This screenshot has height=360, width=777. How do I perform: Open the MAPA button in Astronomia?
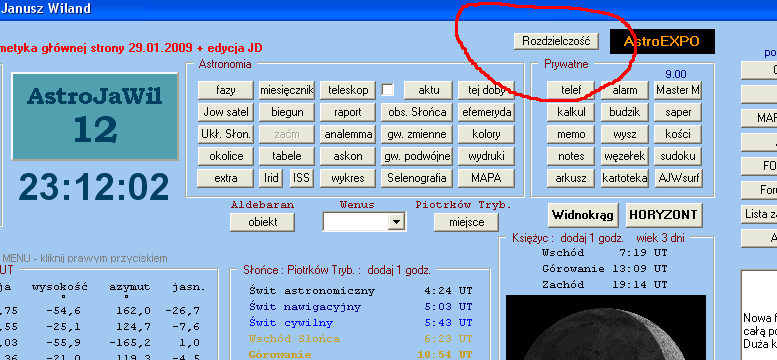[486, 178]
